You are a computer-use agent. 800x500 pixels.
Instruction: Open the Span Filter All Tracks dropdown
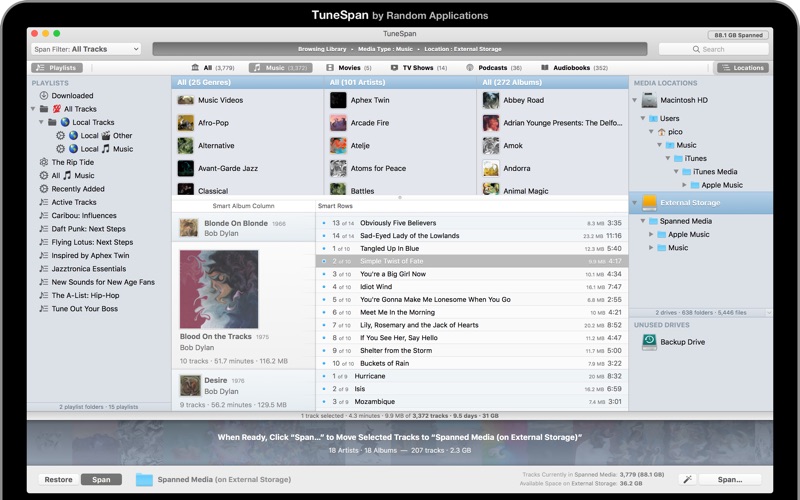tap(86, 49)
